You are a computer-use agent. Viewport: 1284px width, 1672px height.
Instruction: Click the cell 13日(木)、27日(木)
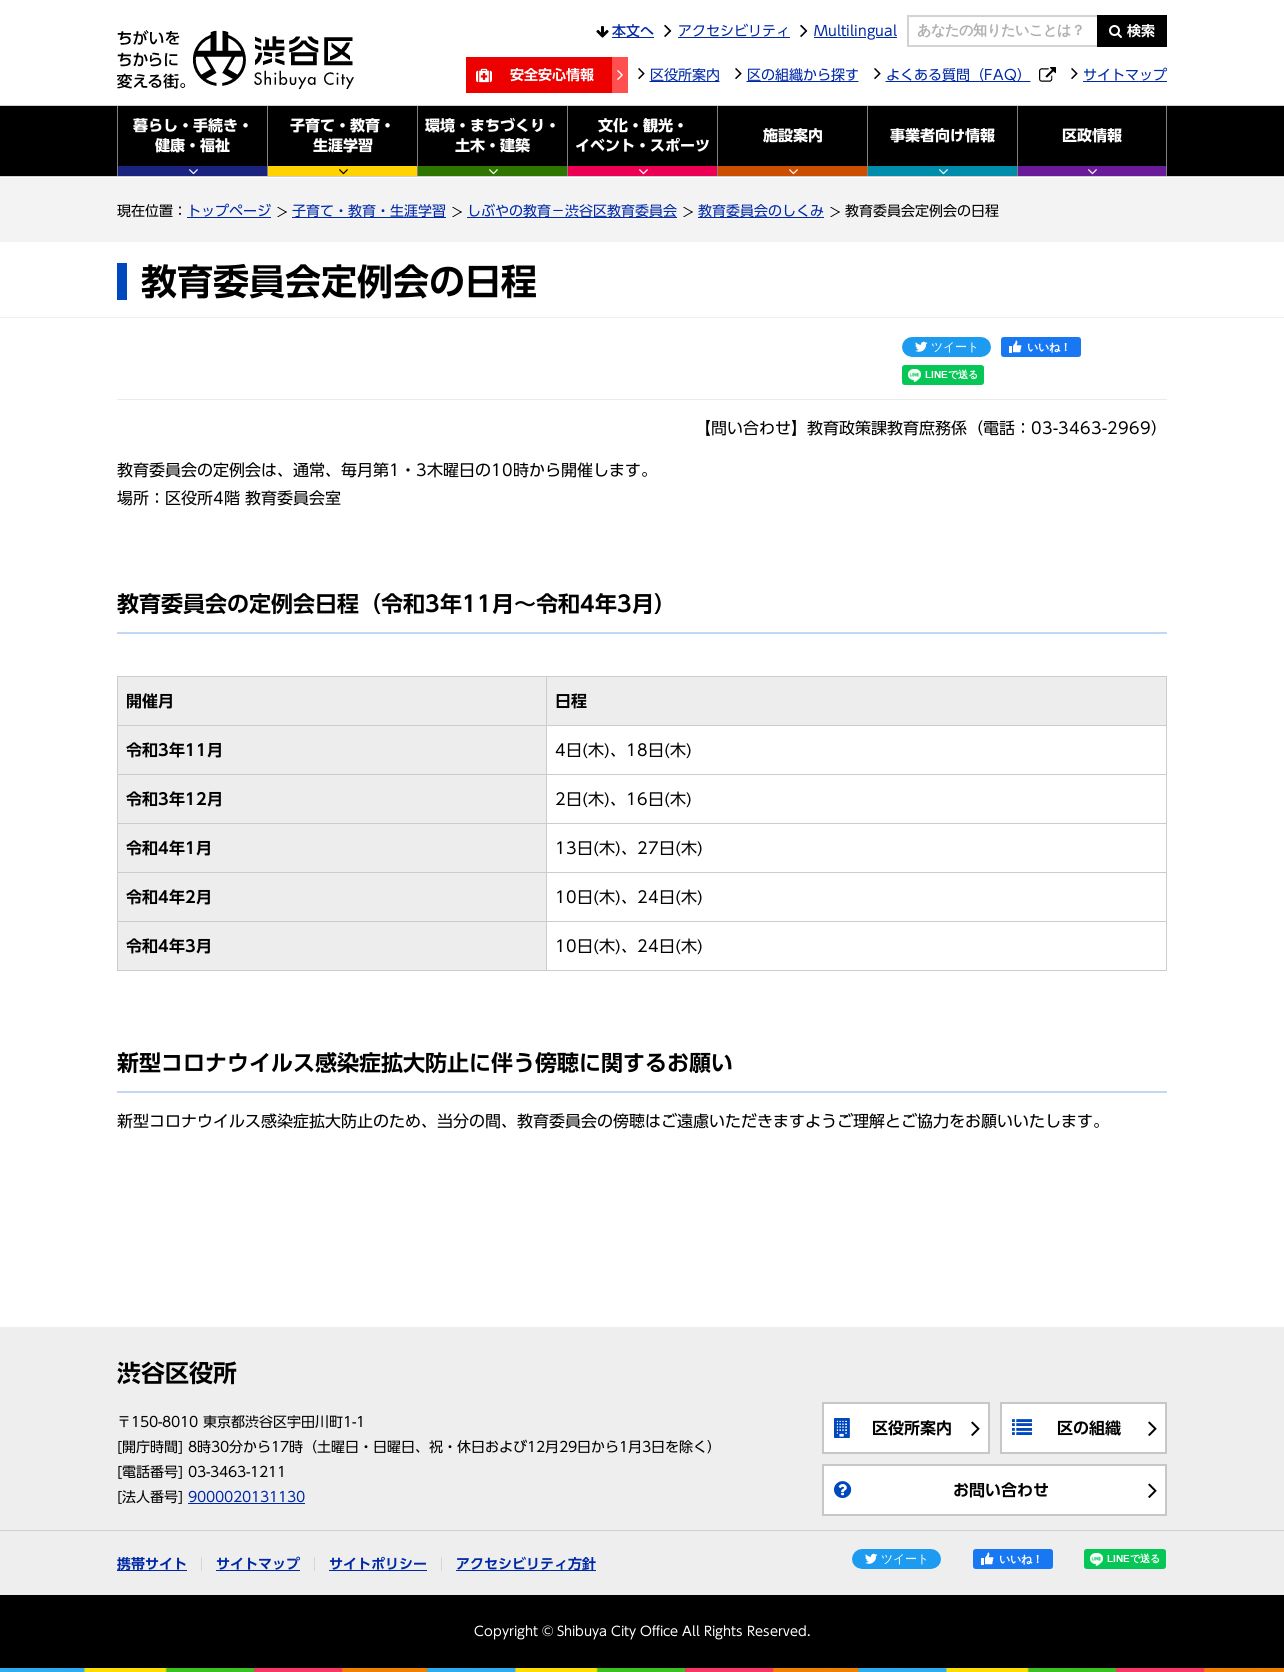pyautogui.click(x=856, y=848)
